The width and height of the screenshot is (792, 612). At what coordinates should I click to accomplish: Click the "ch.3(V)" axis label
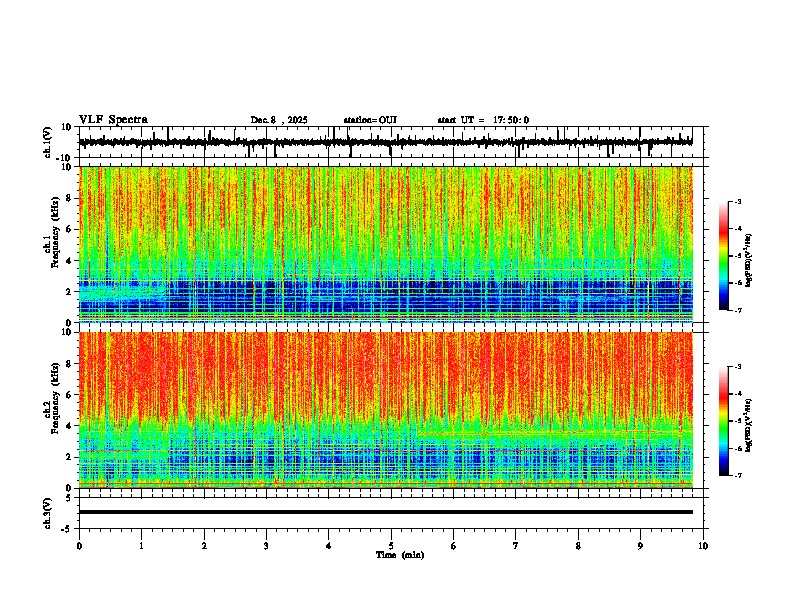(x=48, y=513)
